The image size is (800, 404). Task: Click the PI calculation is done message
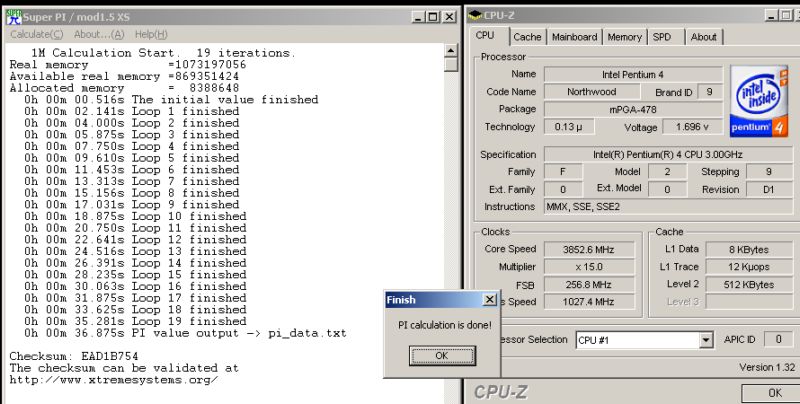tap(445, 325)
